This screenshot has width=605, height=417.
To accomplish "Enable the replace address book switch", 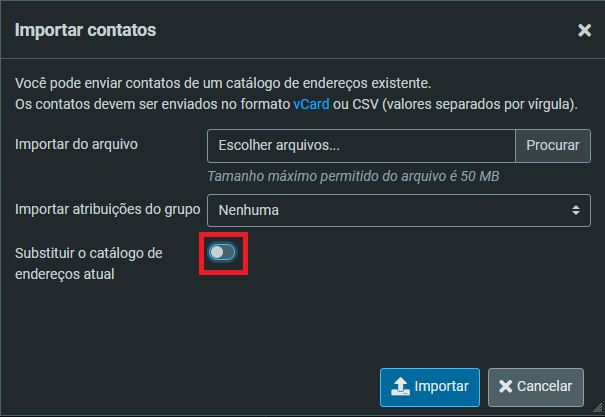I will point(222,252).
